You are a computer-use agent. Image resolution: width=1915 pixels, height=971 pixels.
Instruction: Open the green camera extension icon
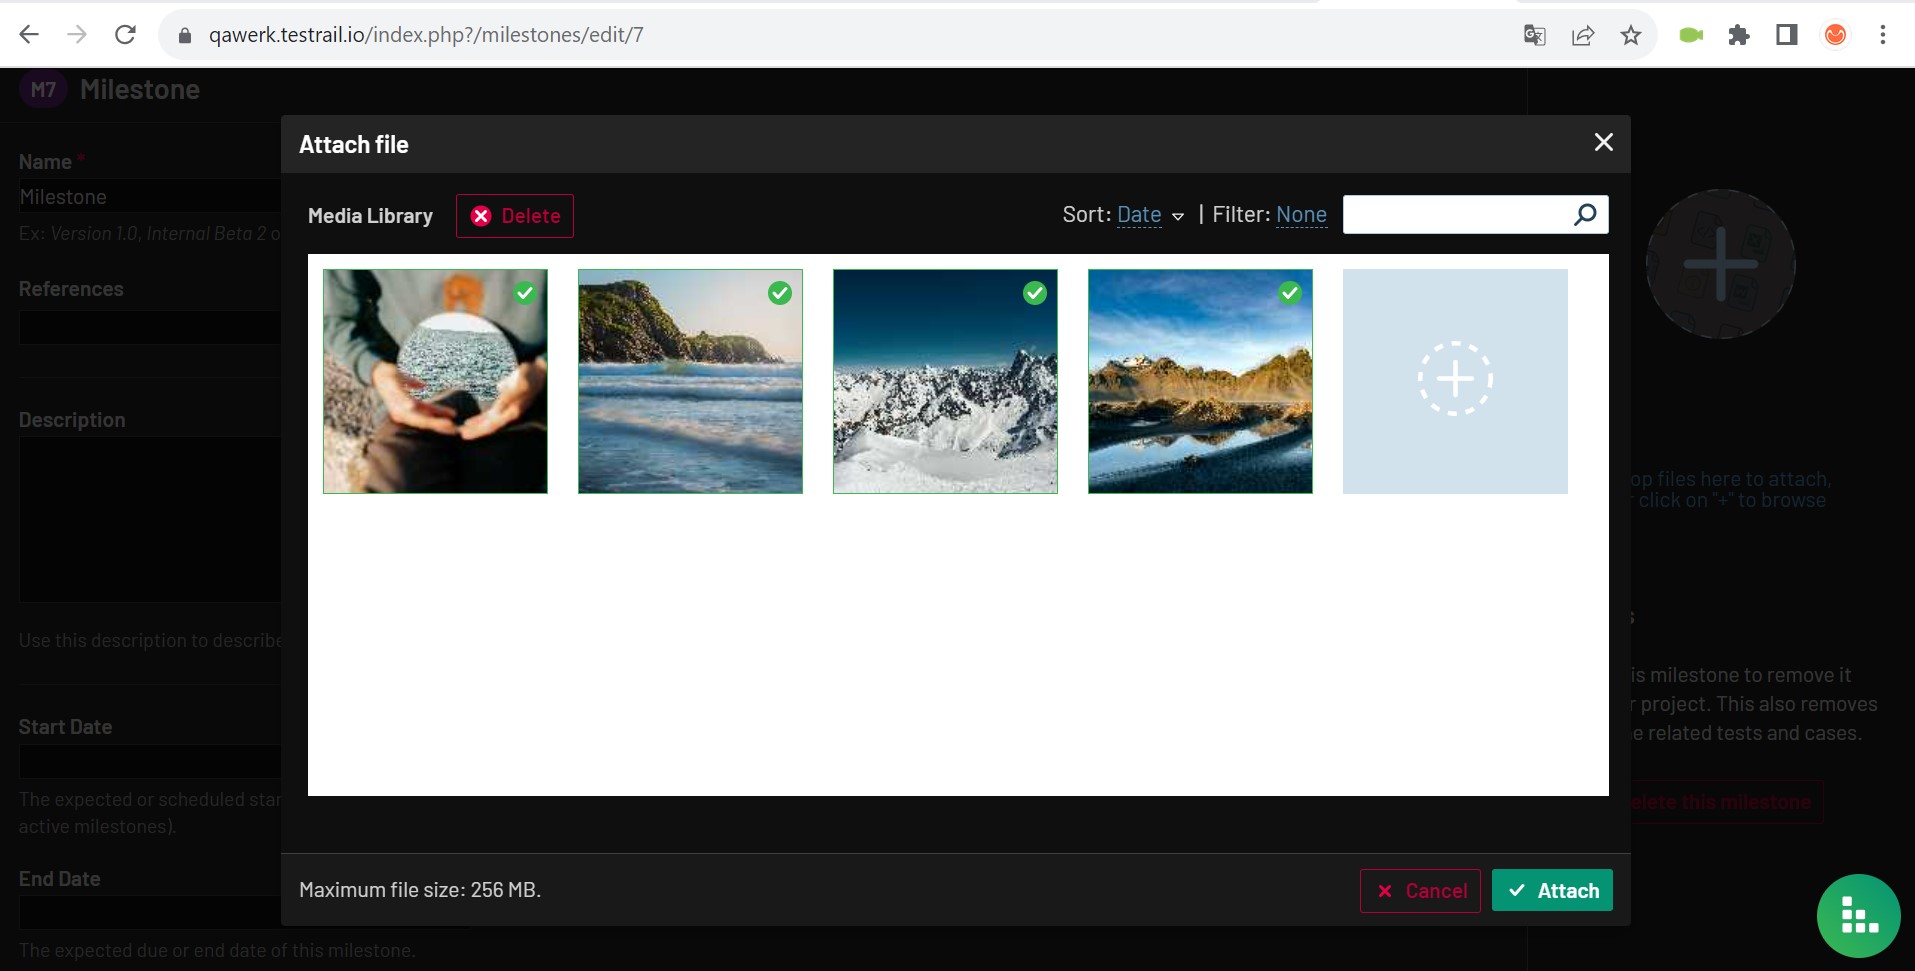pos(1691,35)
